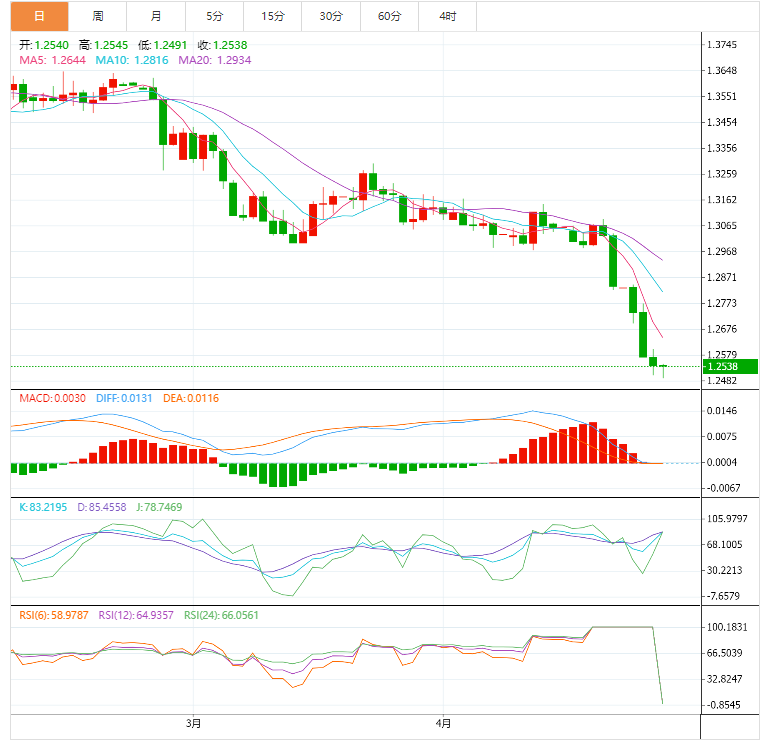
Task: Click the 1.3745 price axis label
Action: [722, 45]
